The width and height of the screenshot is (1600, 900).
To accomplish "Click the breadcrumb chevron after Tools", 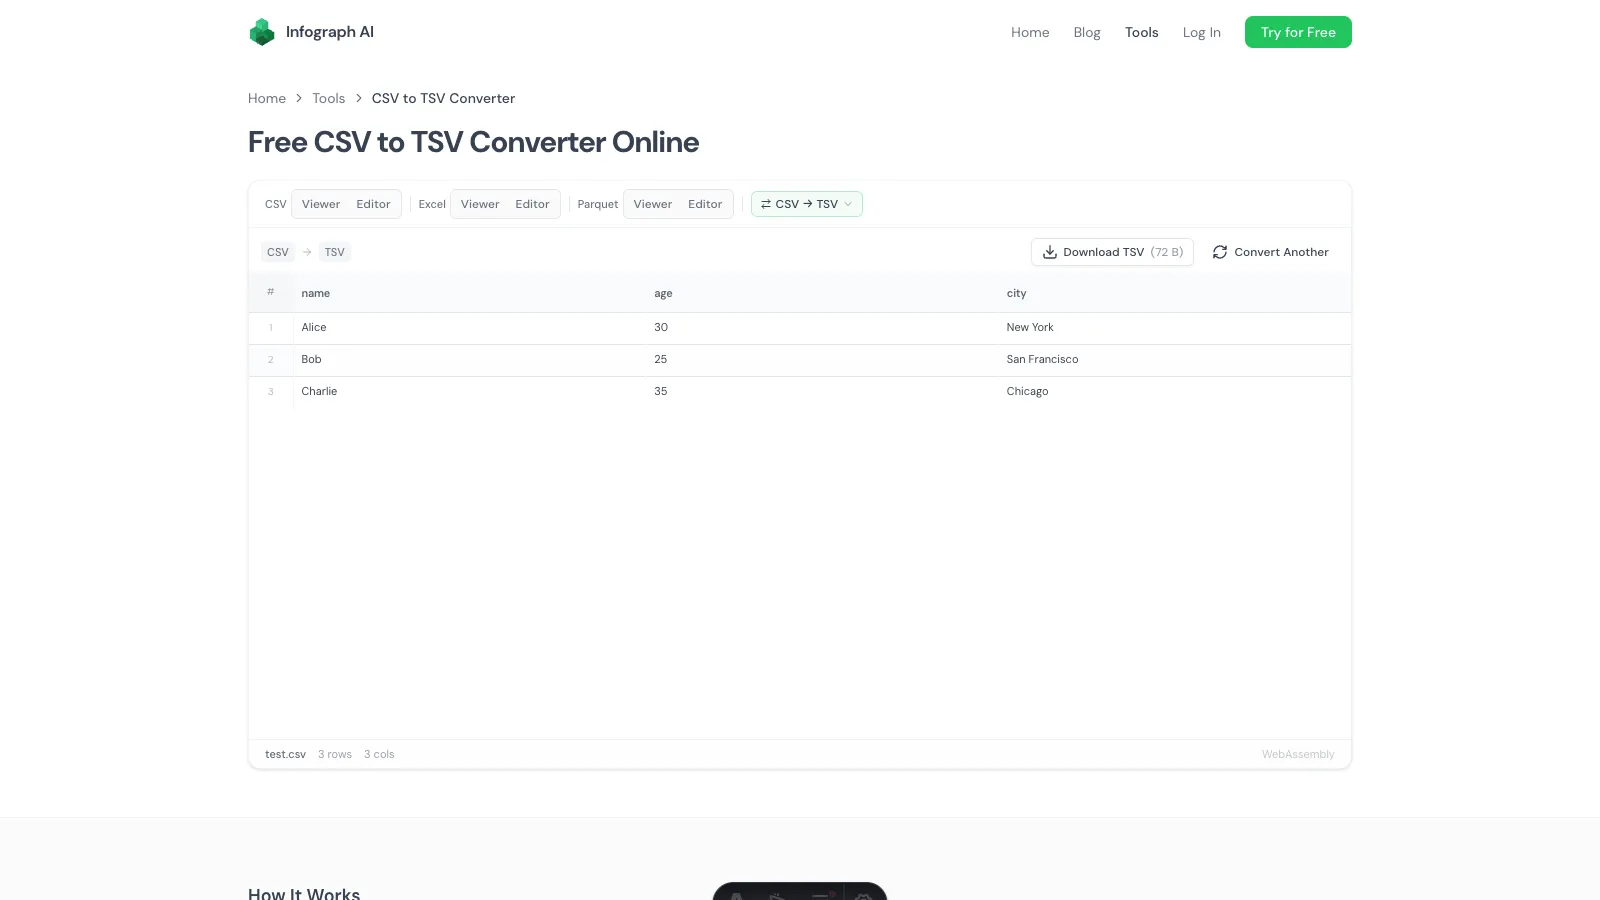I will tap(359, 98).
